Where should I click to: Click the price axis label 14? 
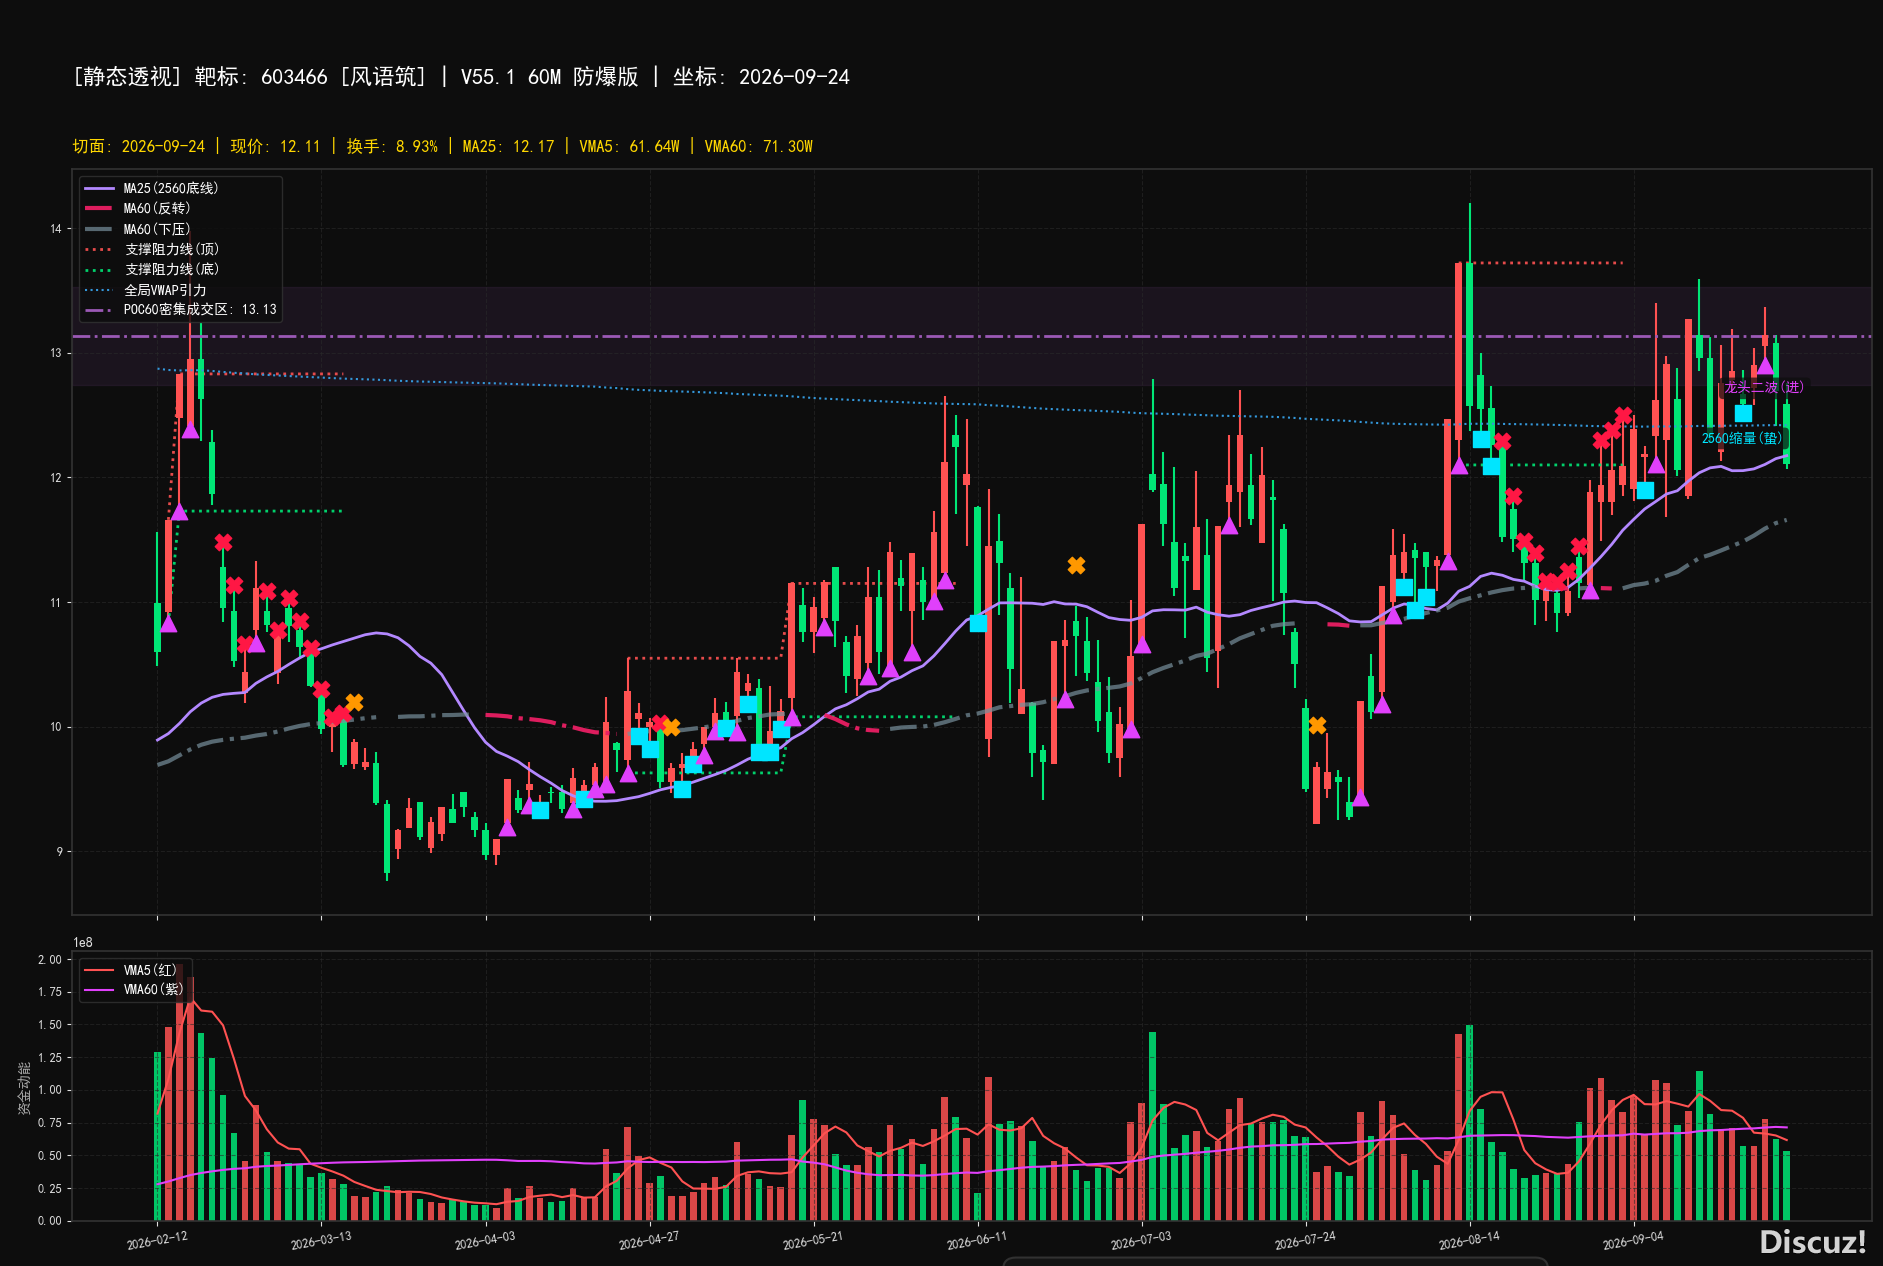56,229
